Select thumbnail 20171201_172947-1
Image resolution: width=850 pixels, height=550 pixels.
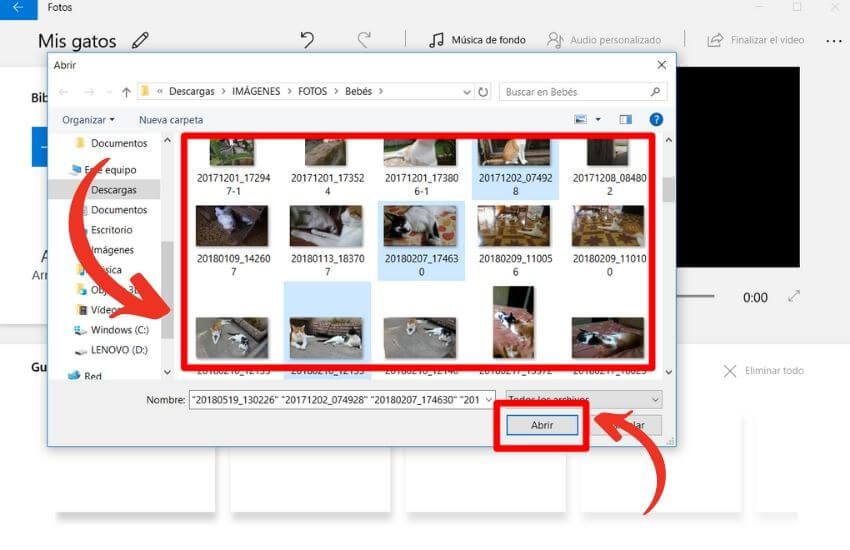coord(233,166)
